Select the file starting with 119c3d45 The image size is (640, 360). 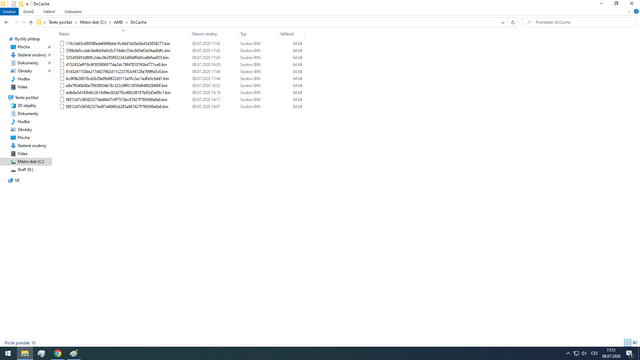pos(118,44)
